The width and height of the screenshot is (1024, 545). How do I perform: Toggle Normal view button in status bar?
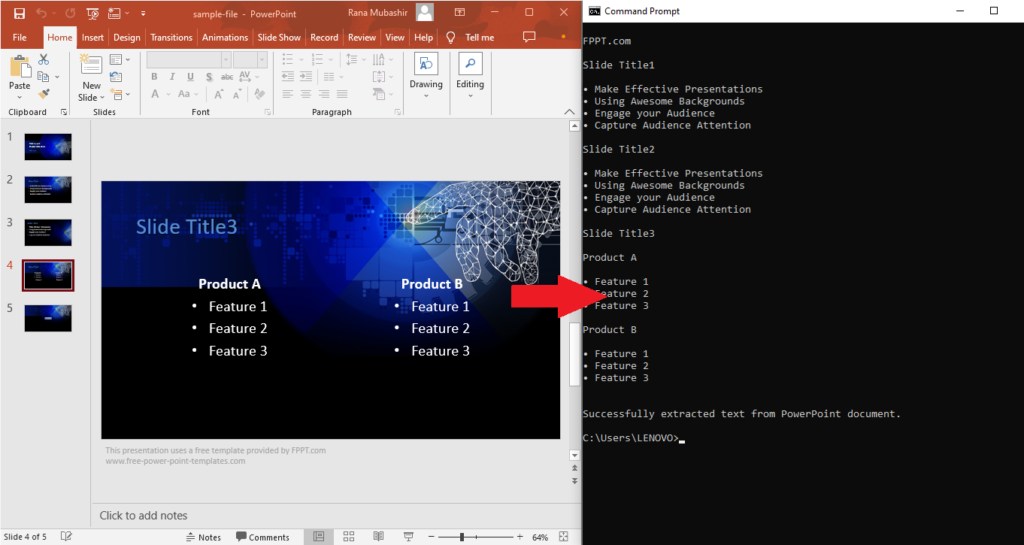click(x=318, y=537)
